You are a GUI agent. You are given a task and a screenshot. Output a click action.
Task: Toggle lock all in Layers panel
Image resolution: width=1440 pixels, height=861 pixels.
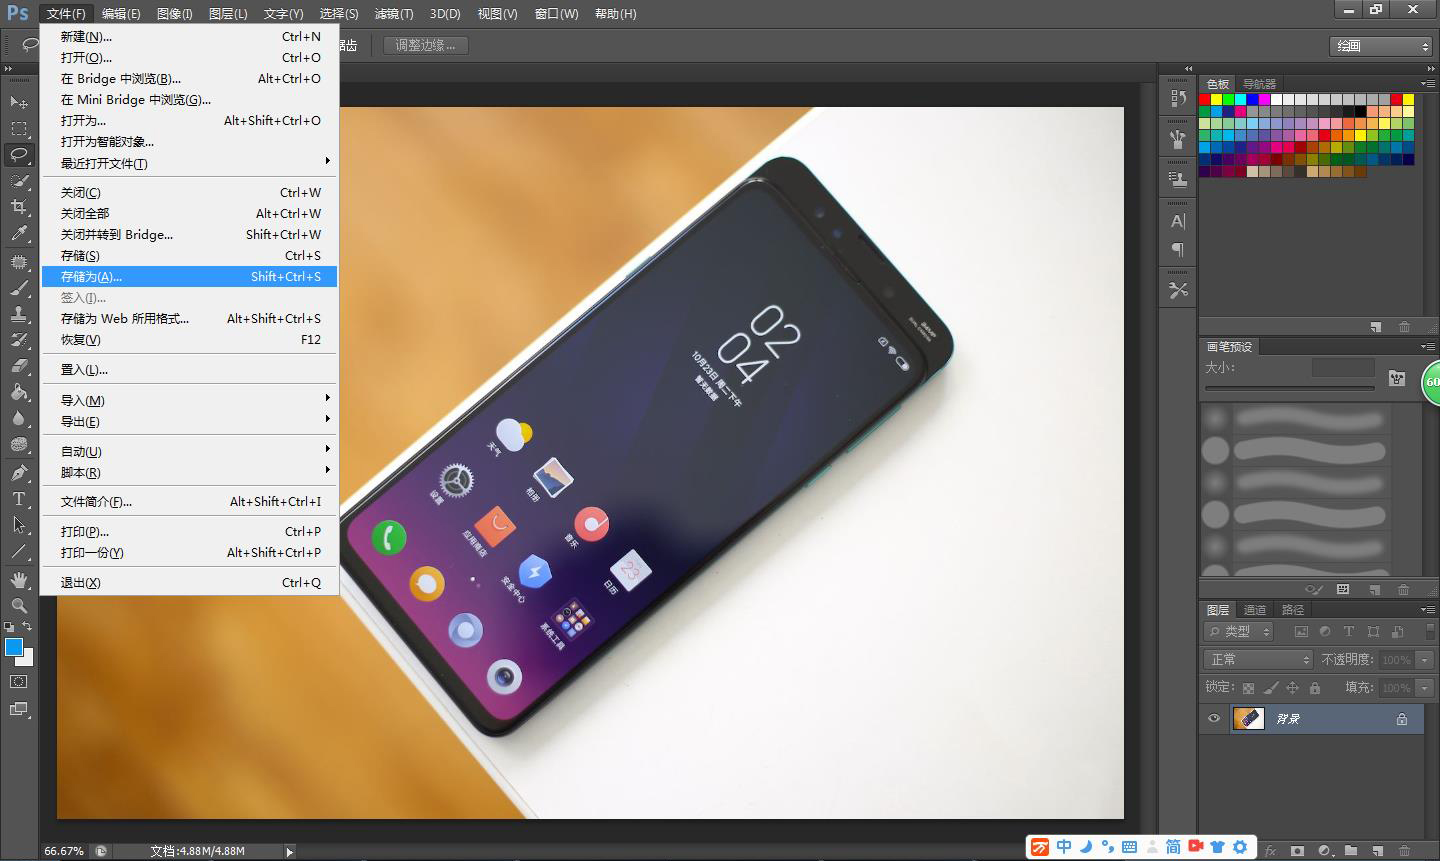tap(1315, 688)
